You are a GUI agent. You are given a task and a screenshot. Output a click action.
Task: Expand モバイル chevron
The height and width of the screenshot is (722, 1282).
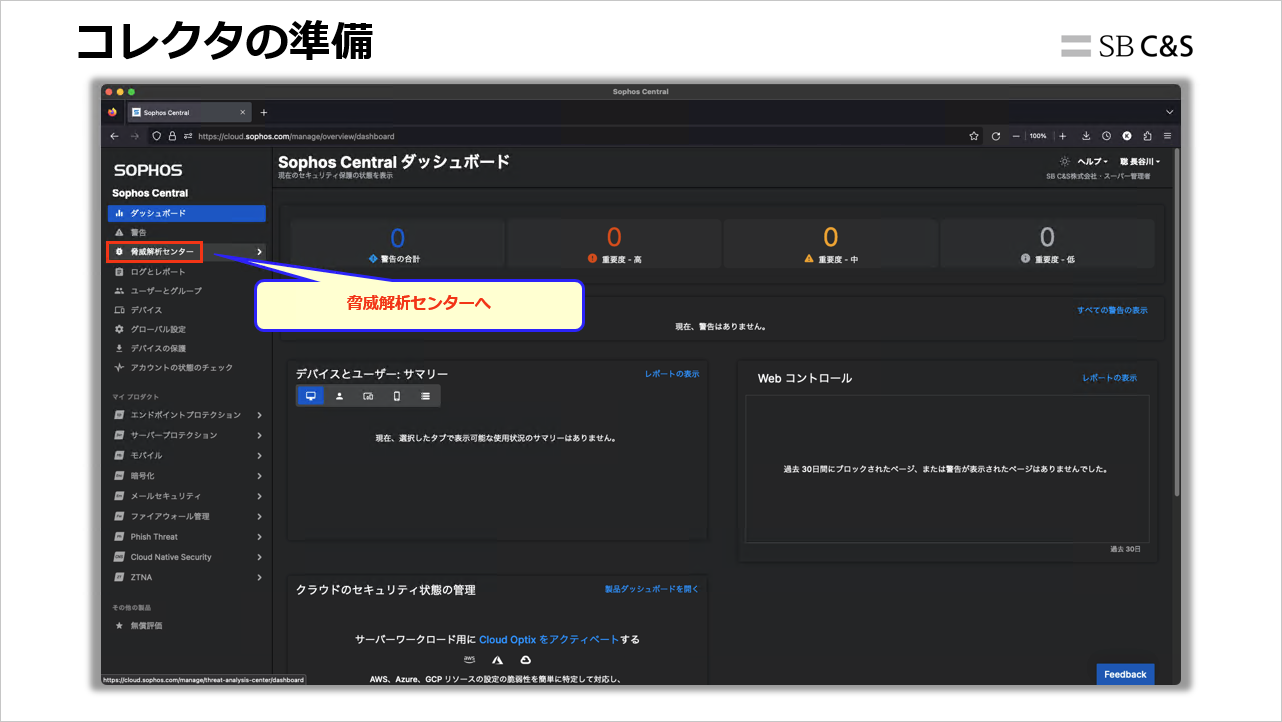pos(259,455)
